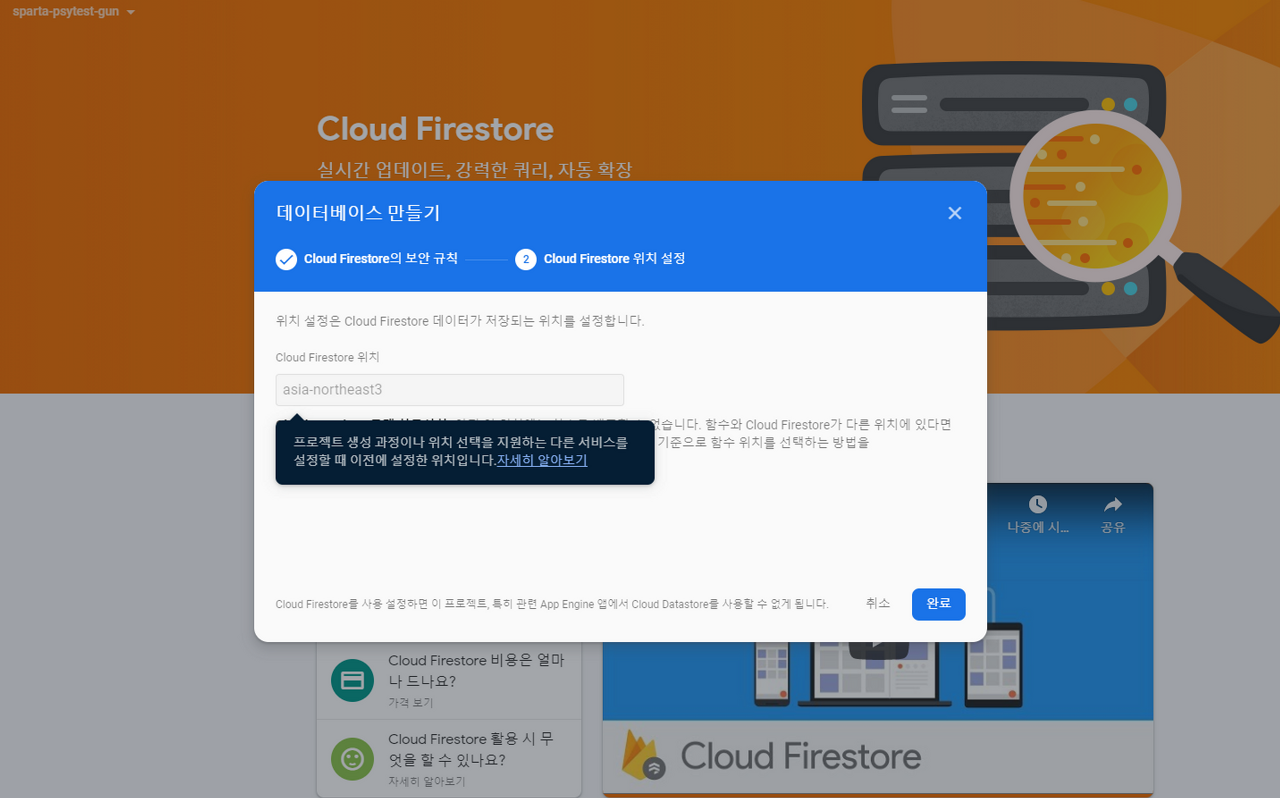
Task: Click the Firebase Firestore logo in video
Action: [645, 755]
